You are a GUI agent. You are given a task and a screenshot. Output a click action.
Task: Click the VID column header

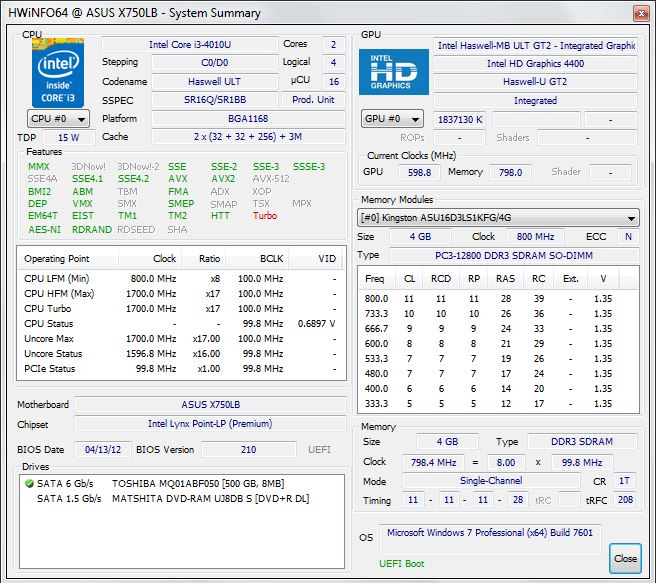click(x=317, y=258)
